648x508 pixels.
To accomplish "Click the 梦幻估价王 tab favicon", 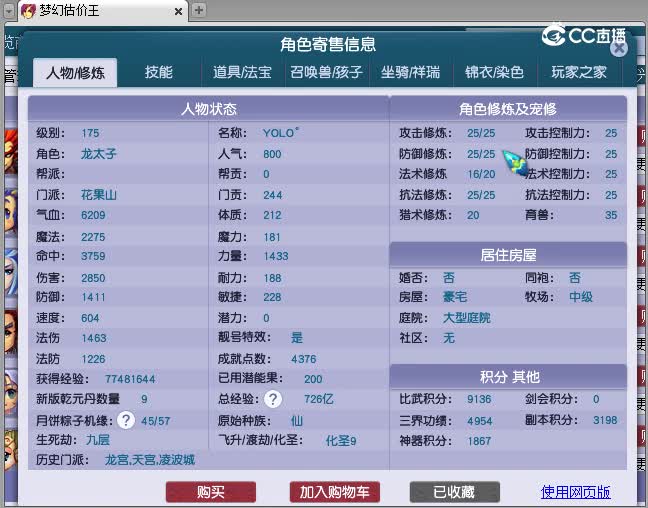I will coord(28,11).
